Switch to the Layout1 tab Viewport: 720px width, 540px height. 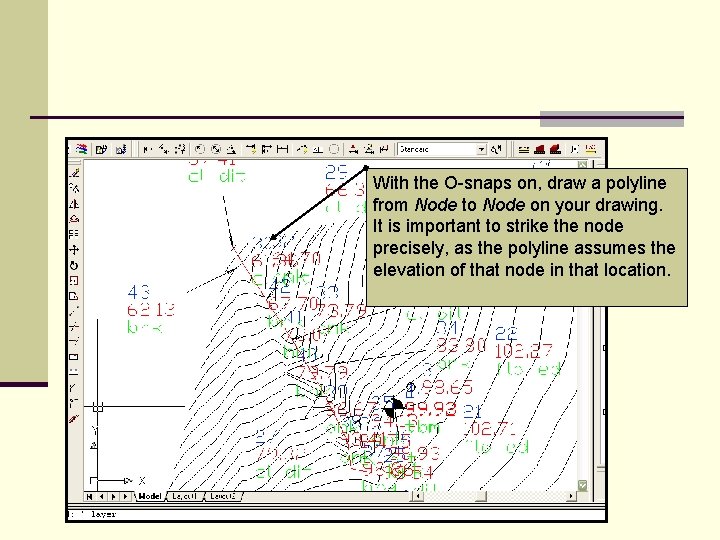click(185, 496)
